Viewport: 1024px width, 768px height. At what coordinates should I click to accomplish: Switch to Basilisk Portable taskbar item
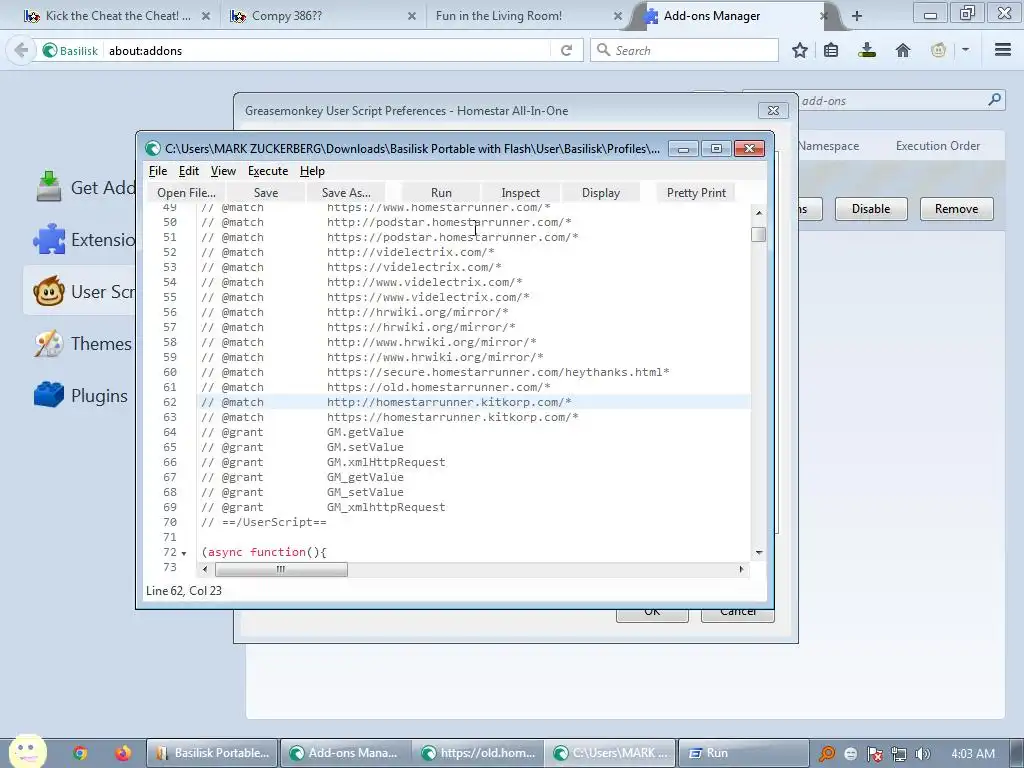tap(212, 753)
